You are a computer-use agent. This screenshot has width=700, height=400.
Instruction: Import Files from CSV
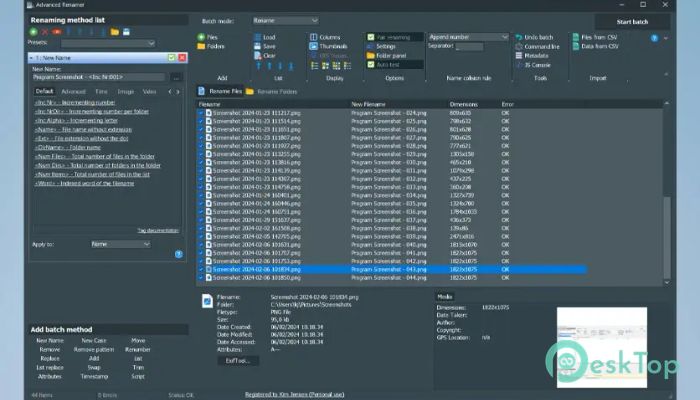(x=595, y=37)
